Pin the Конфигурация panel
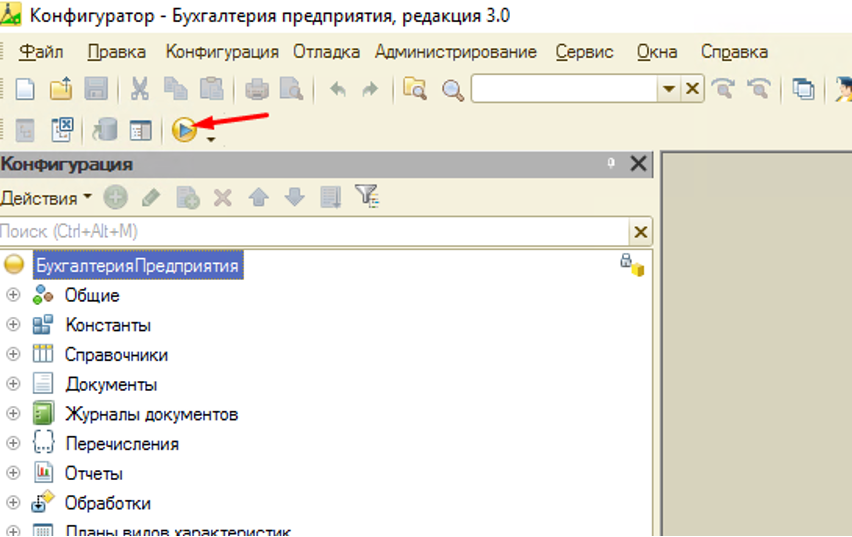This screenshot has height=537, width=852. [611, 163]
